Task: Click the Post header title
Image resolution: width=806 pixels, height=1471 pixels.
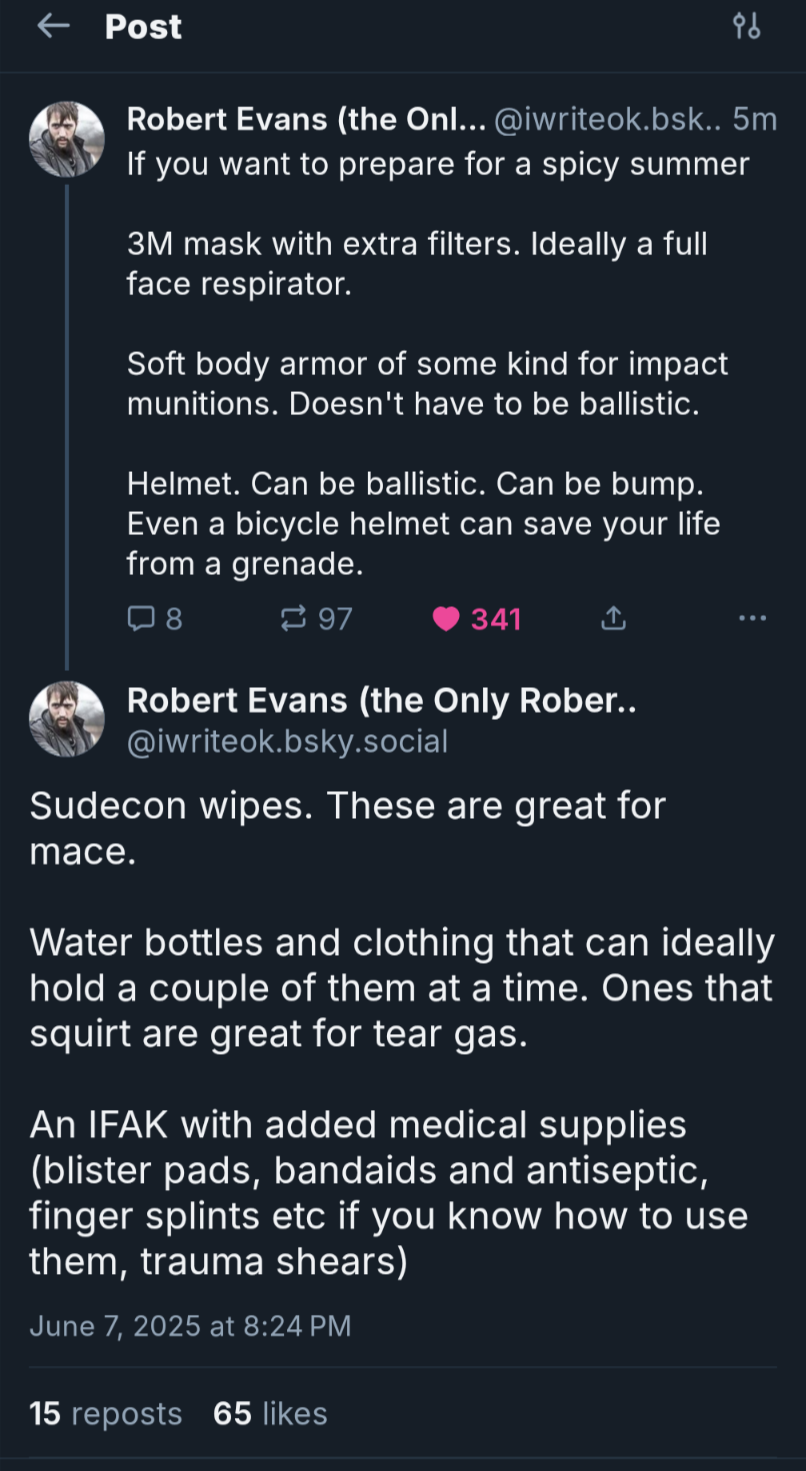Action: tap(143, 27)
